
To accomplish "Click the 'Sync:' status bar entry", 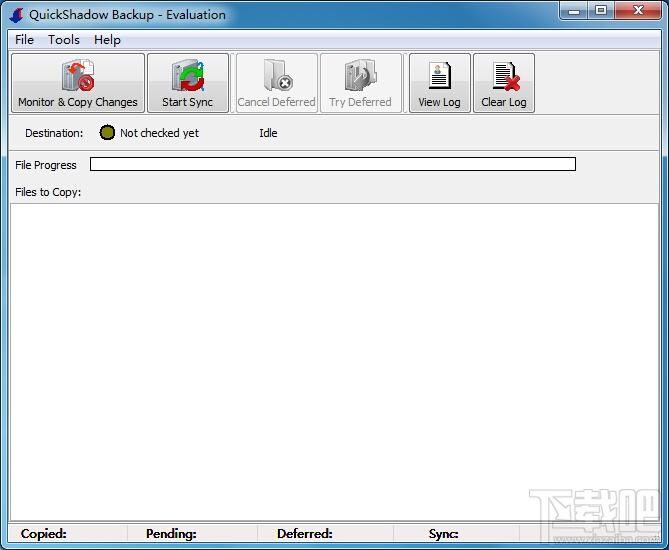I will [x=443, y=533].
